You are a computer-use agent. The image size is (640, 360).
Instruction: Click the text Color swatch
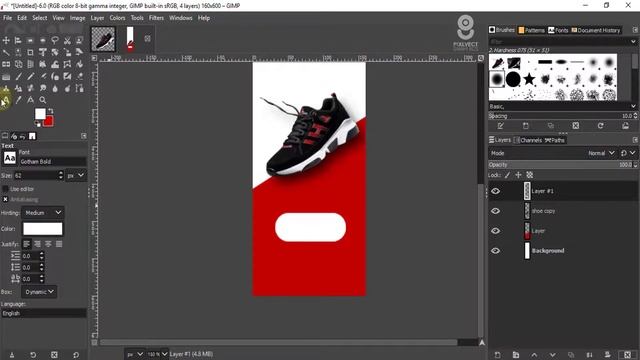point(42,229)
